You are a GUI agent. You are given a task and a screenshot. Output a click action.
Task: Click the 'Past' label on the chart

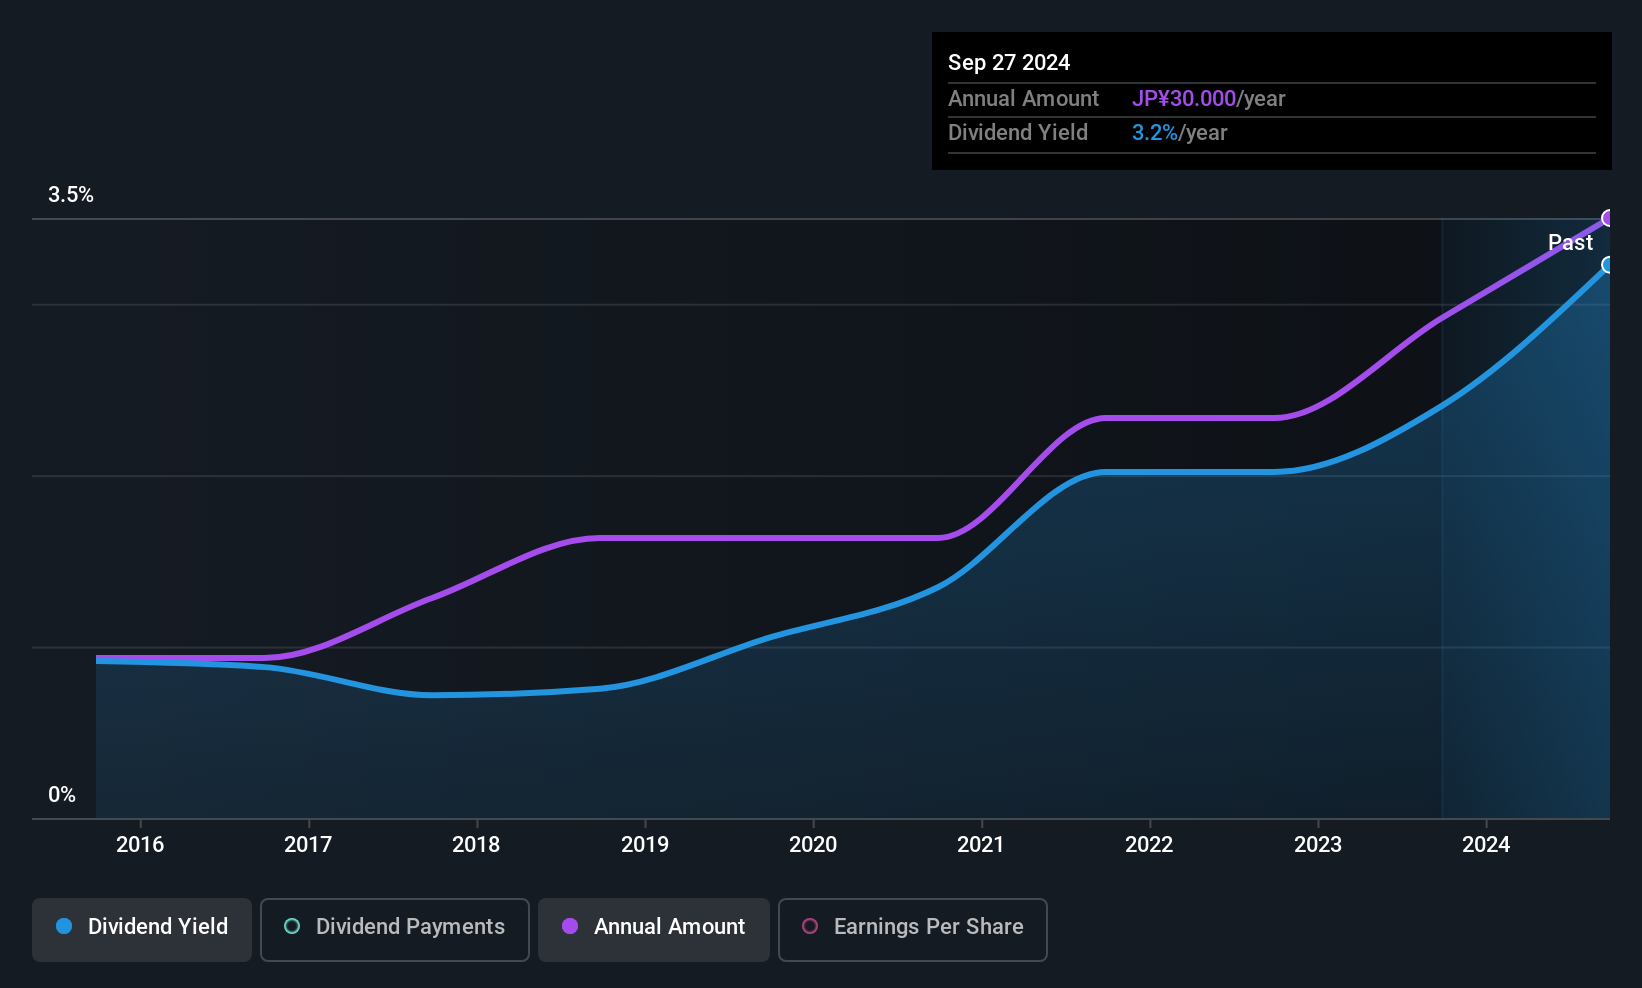pyautogui.click(x=1570, y=243)
